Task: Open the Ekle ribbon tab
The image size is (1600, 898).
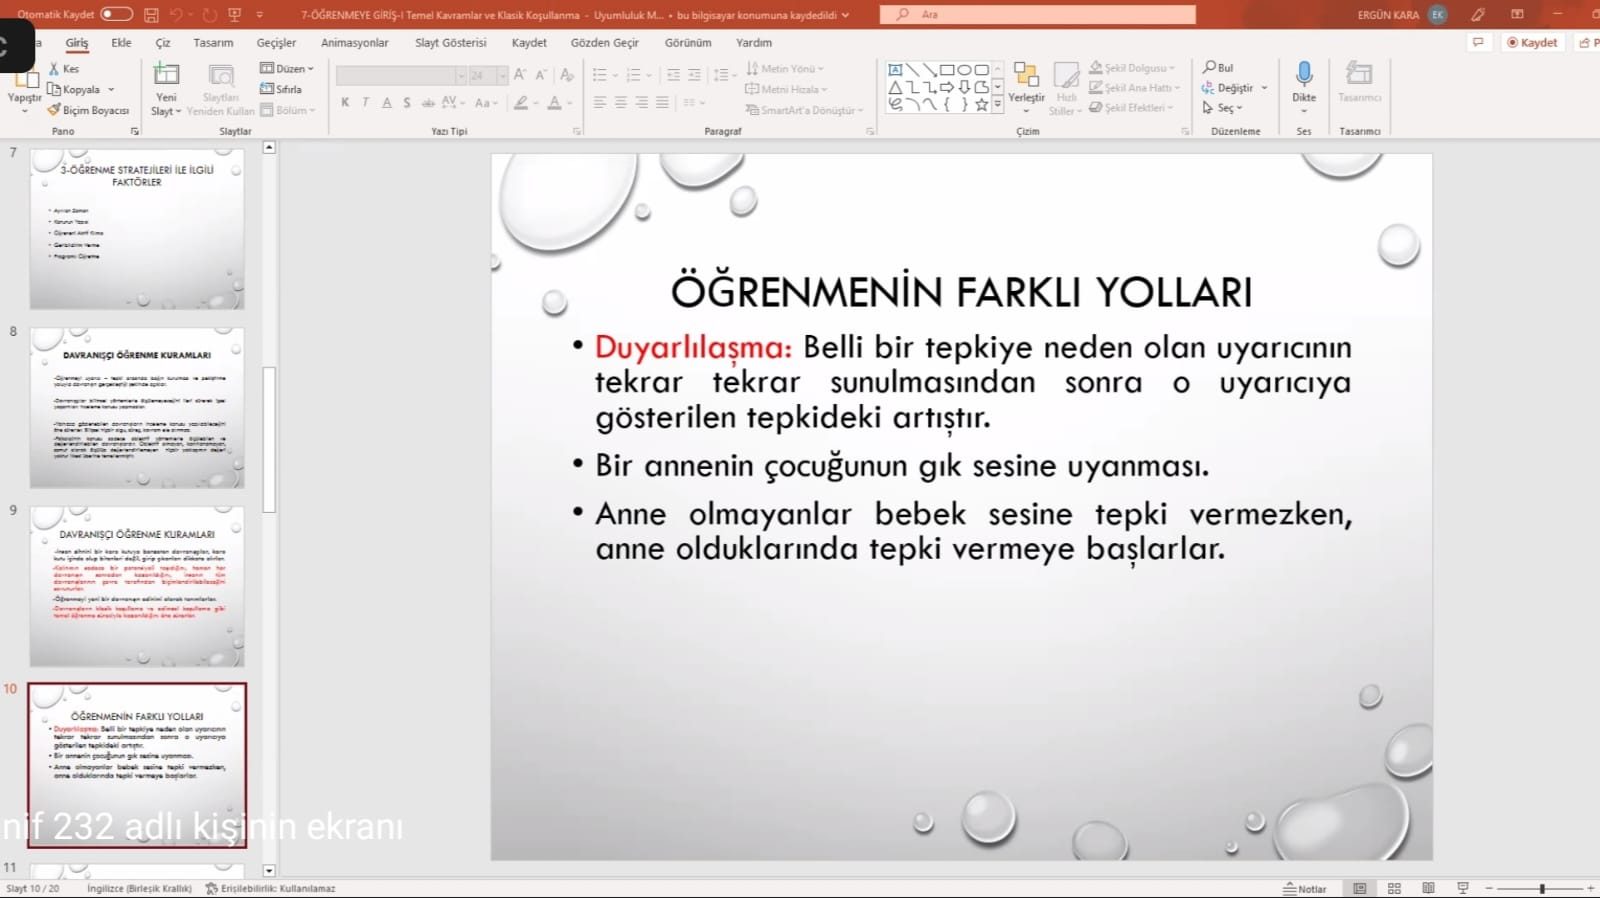Action: (x=121, y=43)
